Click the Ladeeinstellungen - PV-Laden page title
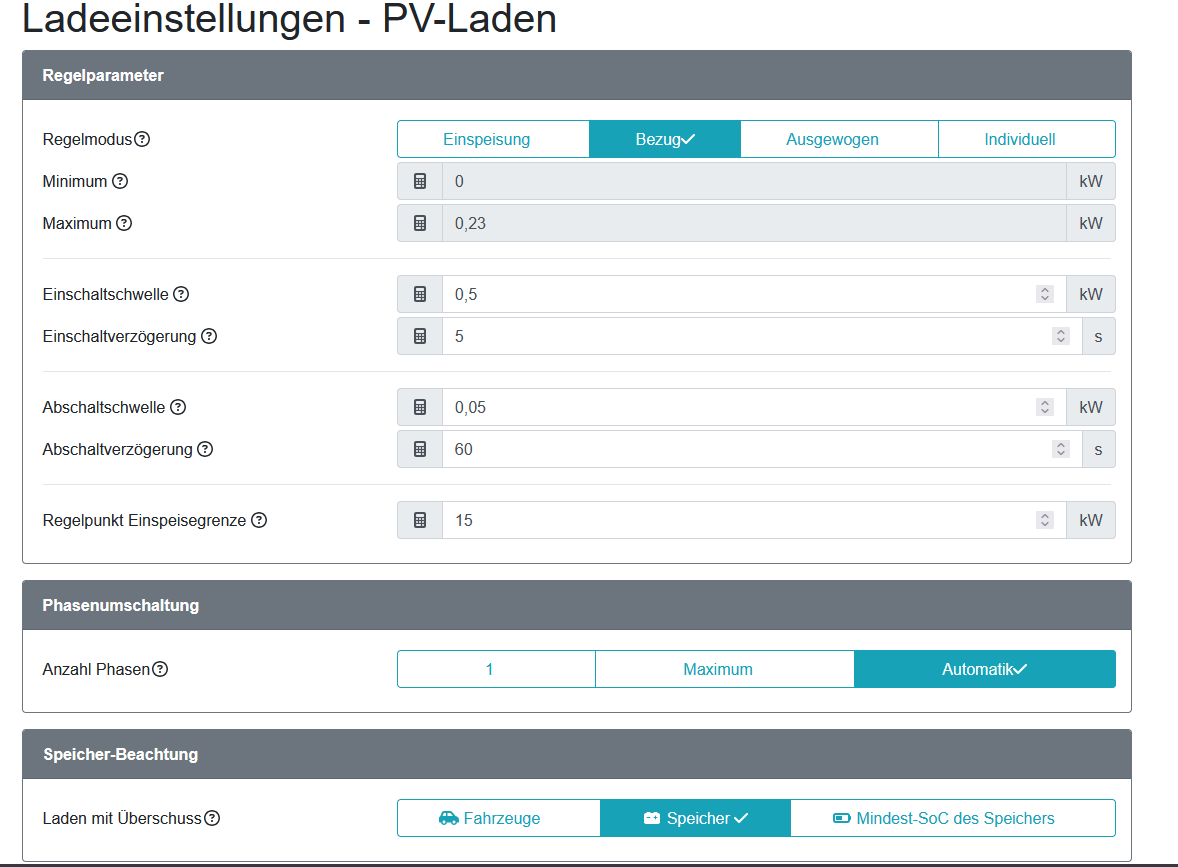The height and width of the screenshot is (867, 1178). (289, 18)
